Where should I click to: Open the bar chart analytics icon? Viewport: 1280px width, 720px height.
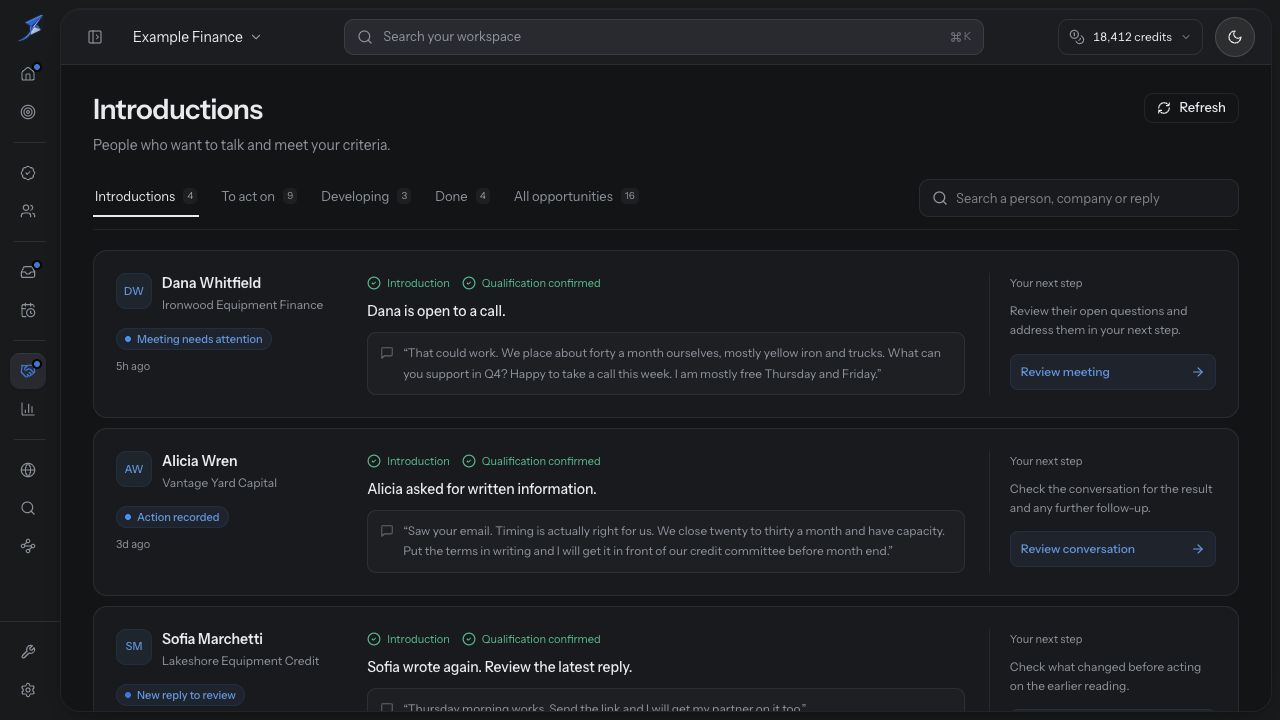tap(28, 409)
